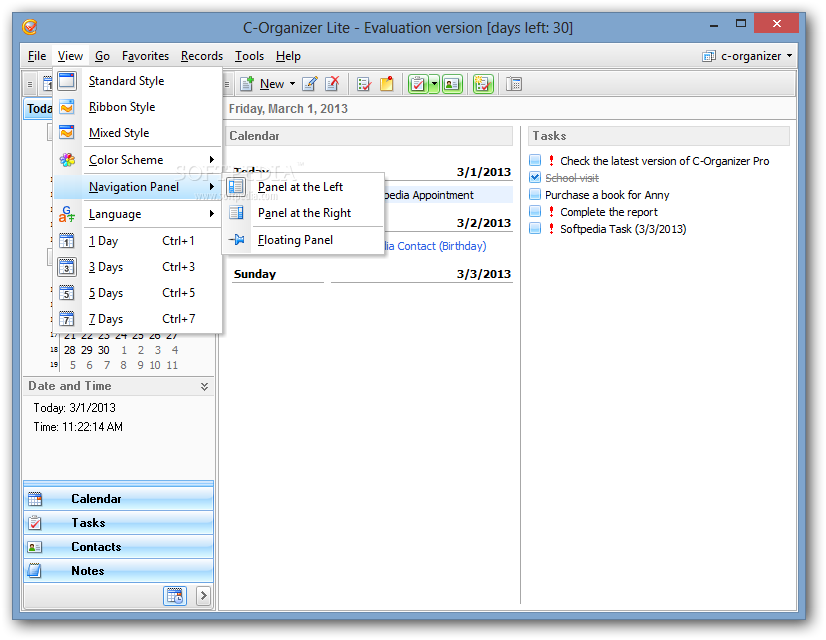Select day 29 in the mini calendar
This screenshot has width=826, height=640.
[x=86, y=350]
